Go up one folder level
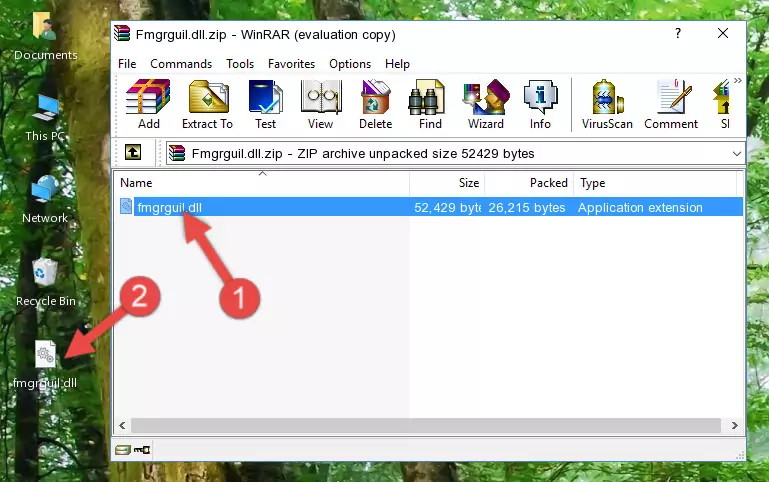Viewport: 769px width, 482px height. [x=133, y=152]
